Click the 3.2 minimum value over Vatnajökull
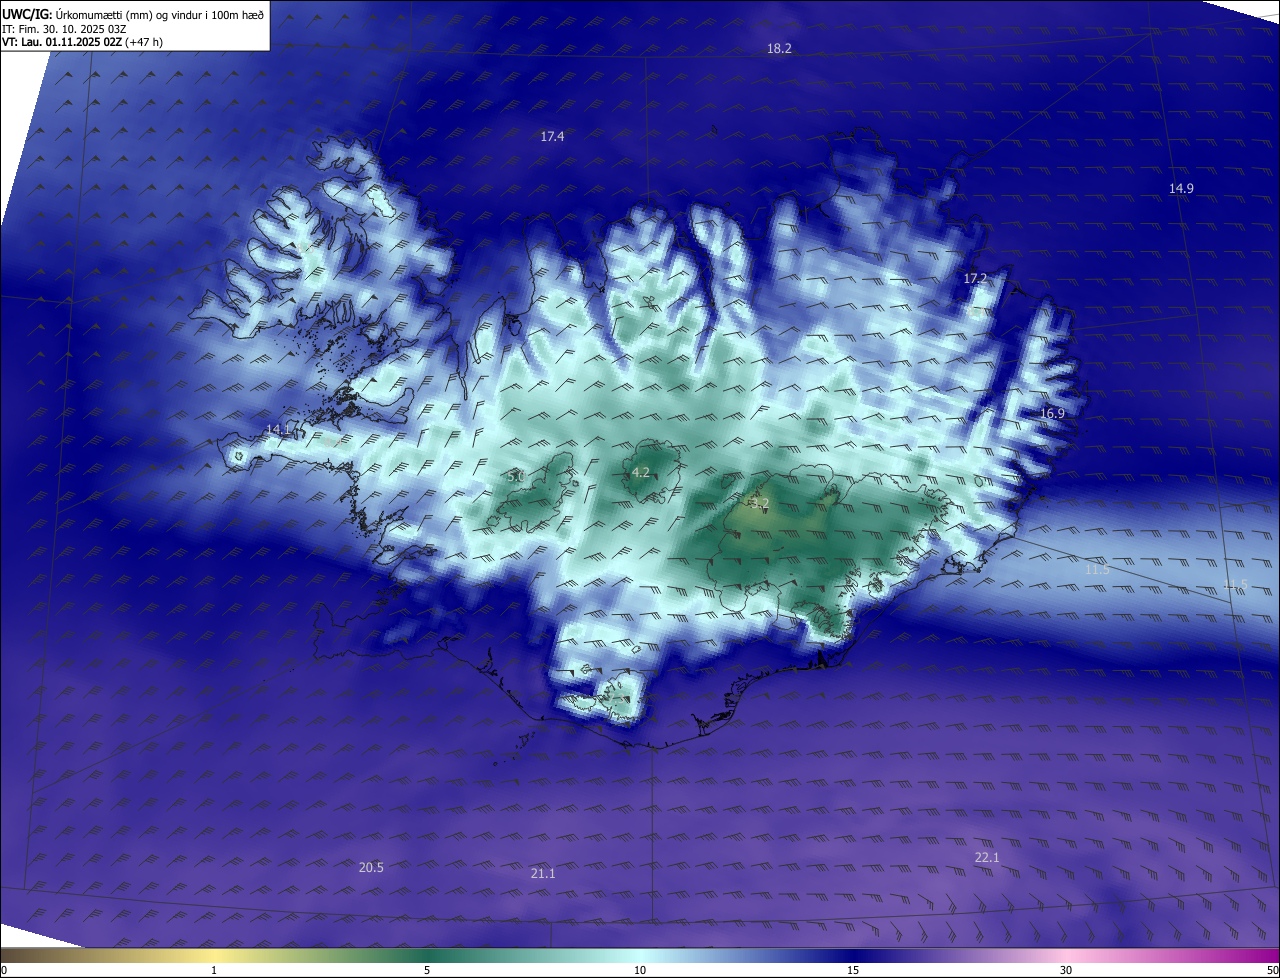 click(x=759, y=503)
